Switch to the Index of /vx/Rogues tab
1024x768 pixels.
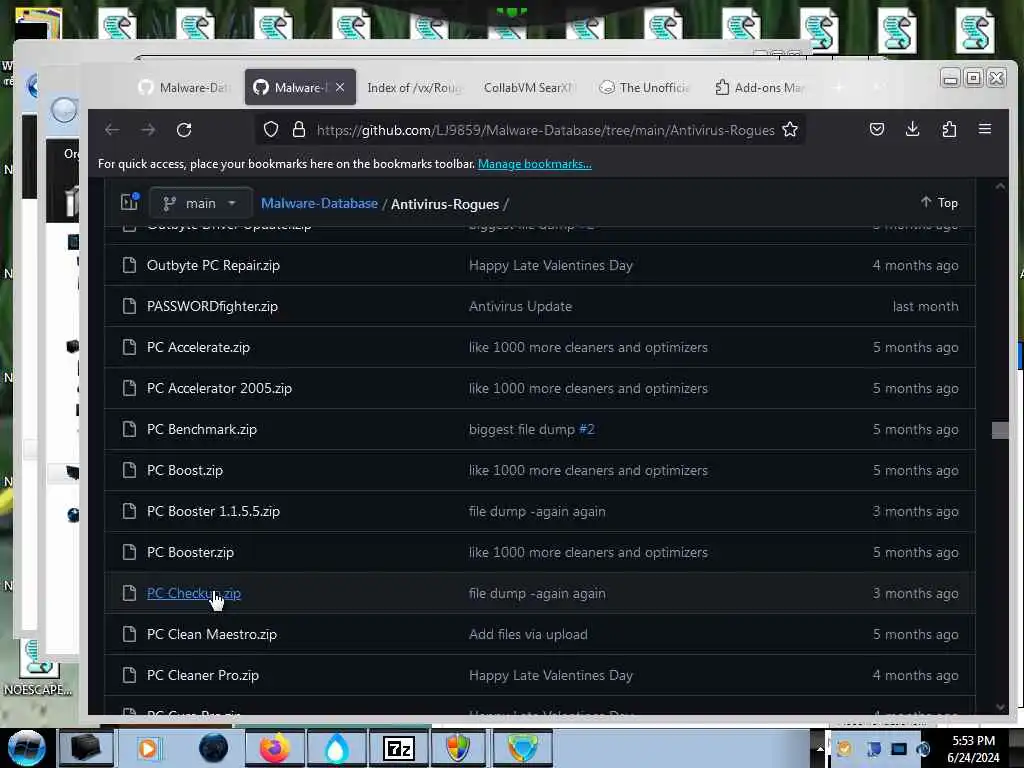(x=413, y=88)
